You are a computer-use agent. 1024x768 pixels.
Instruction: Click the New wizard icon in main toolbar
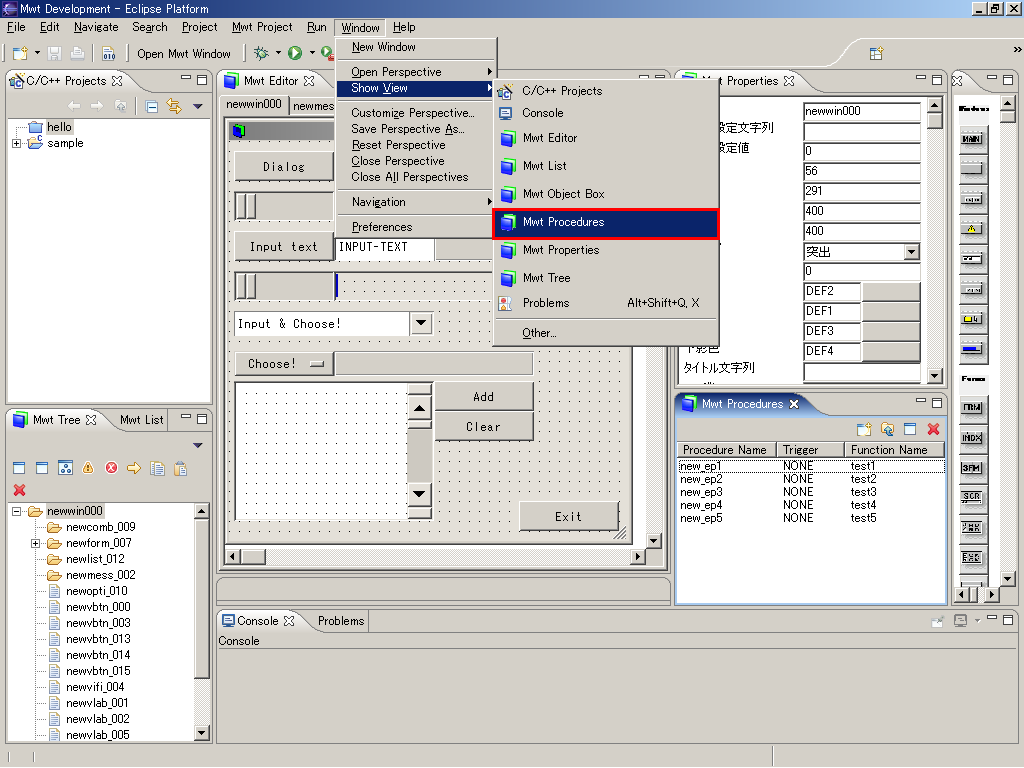pyautogui.click(x=20, y=54)
